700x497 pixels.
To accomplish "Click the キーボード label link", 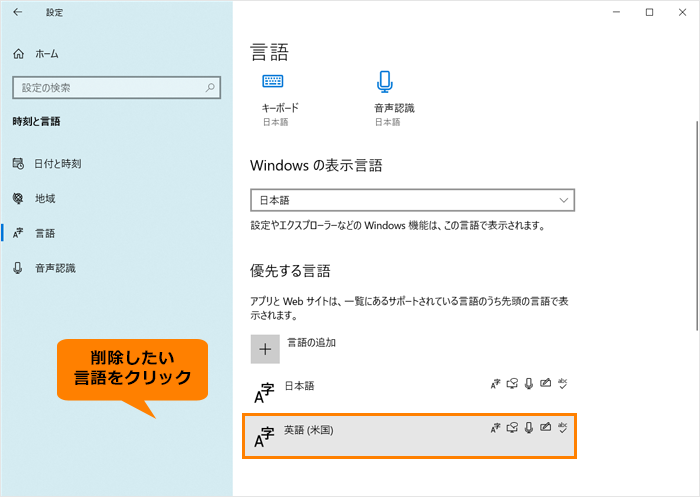I will (280, 108).
